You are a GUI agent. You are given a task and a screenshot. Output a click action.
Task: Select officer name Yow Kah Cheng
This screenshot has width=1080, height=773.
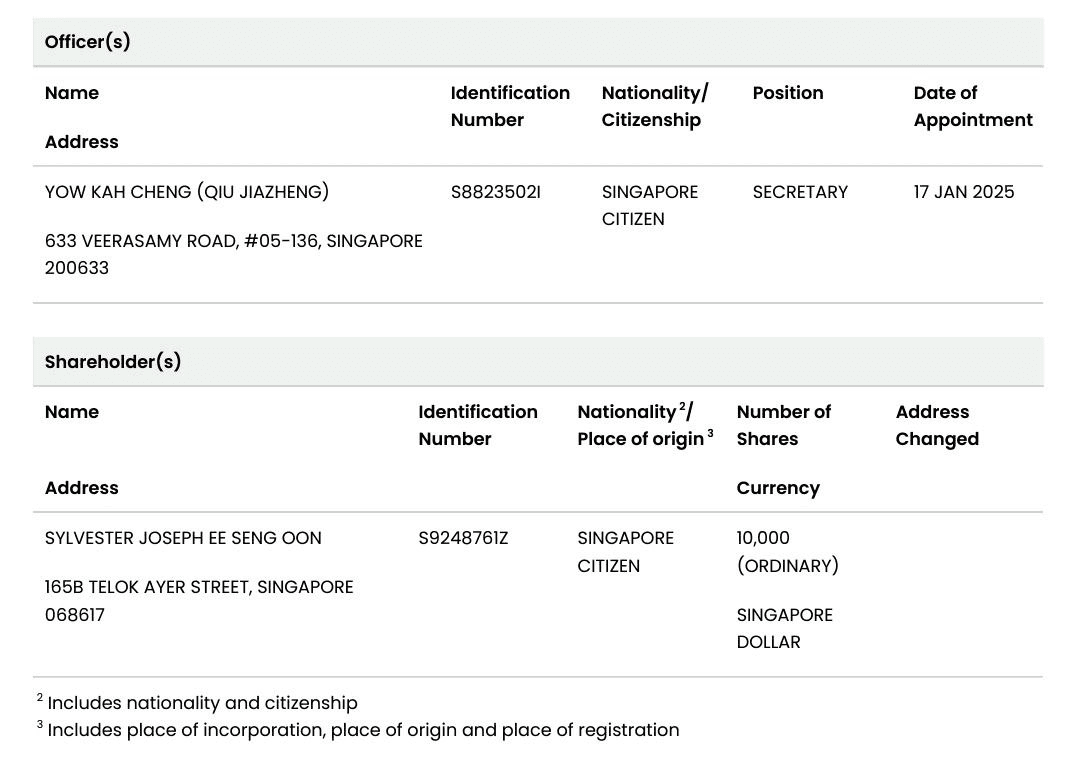tap(187, 192)
